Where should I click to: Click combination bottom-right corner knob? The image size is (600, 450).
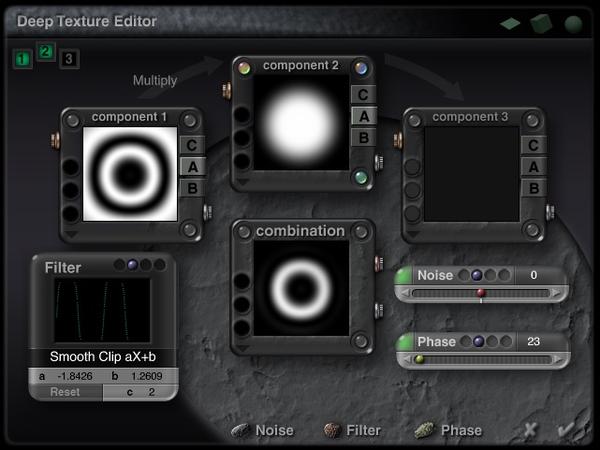click(x=361, y=341)
